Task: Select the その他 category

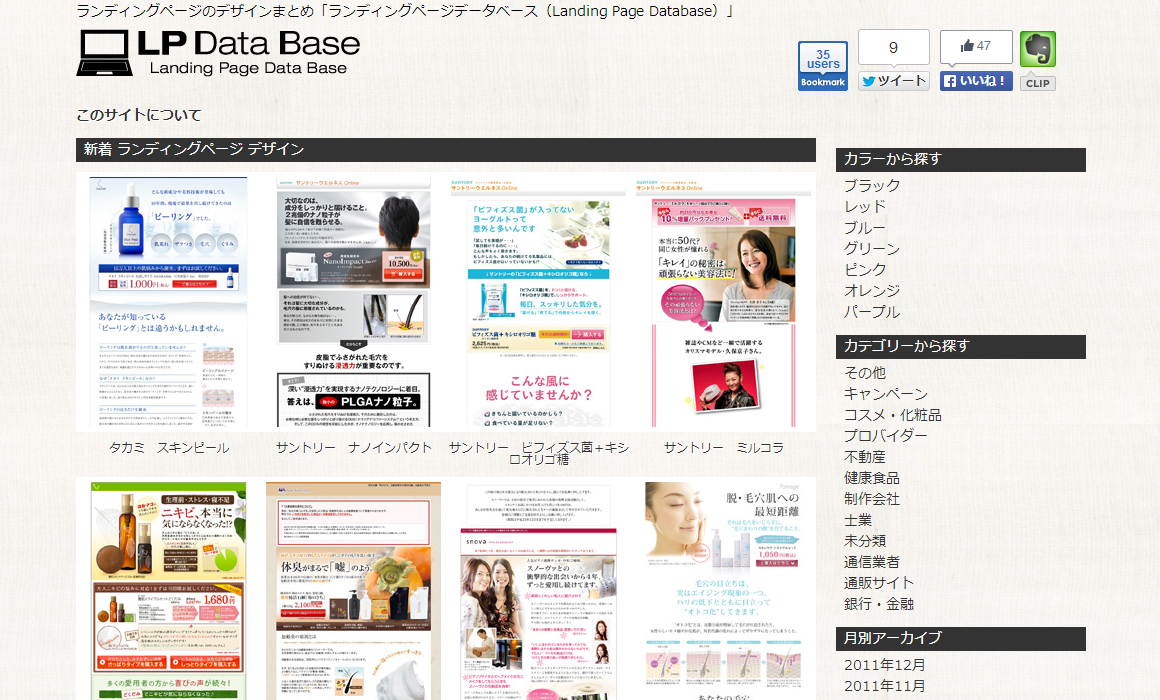Action: [x=865, y=373]
